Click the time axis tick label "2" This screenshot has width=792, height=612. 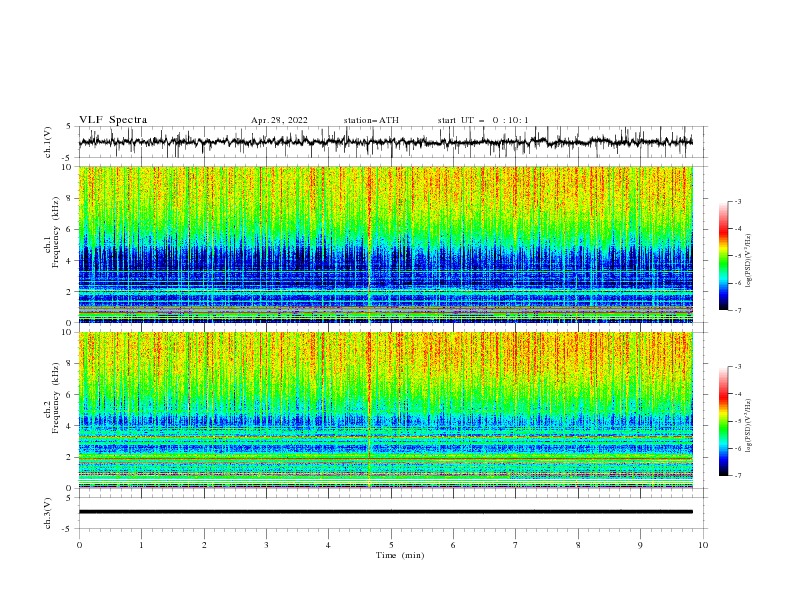pyautogui.click(x=204, y=545)
